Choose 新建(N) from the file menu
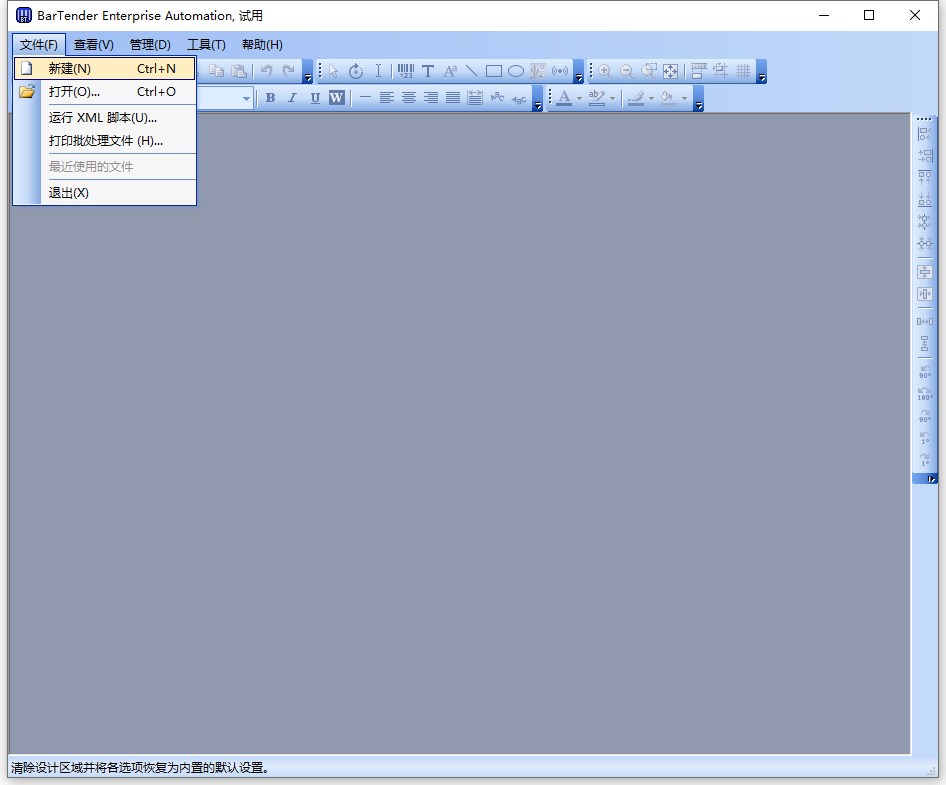Viewport: 946px width, 785px height. [104, 68]
